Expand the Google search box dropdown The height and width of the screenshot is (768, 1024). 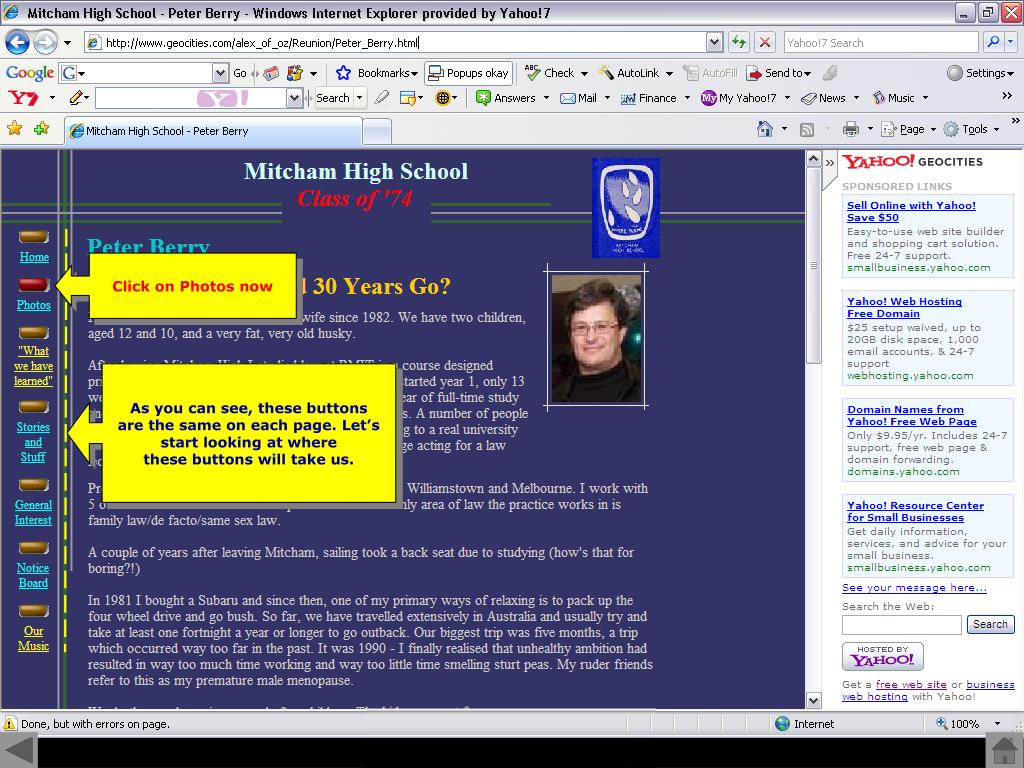coord(220,73)
